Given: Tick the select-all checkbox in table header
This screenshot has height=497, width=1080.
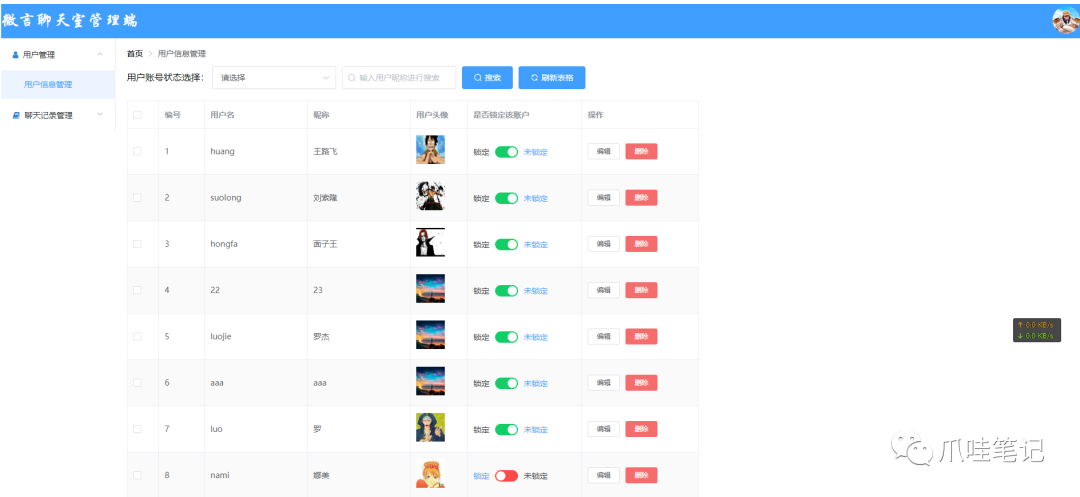Looking at the screenshot, I should (x=137, y=115).
